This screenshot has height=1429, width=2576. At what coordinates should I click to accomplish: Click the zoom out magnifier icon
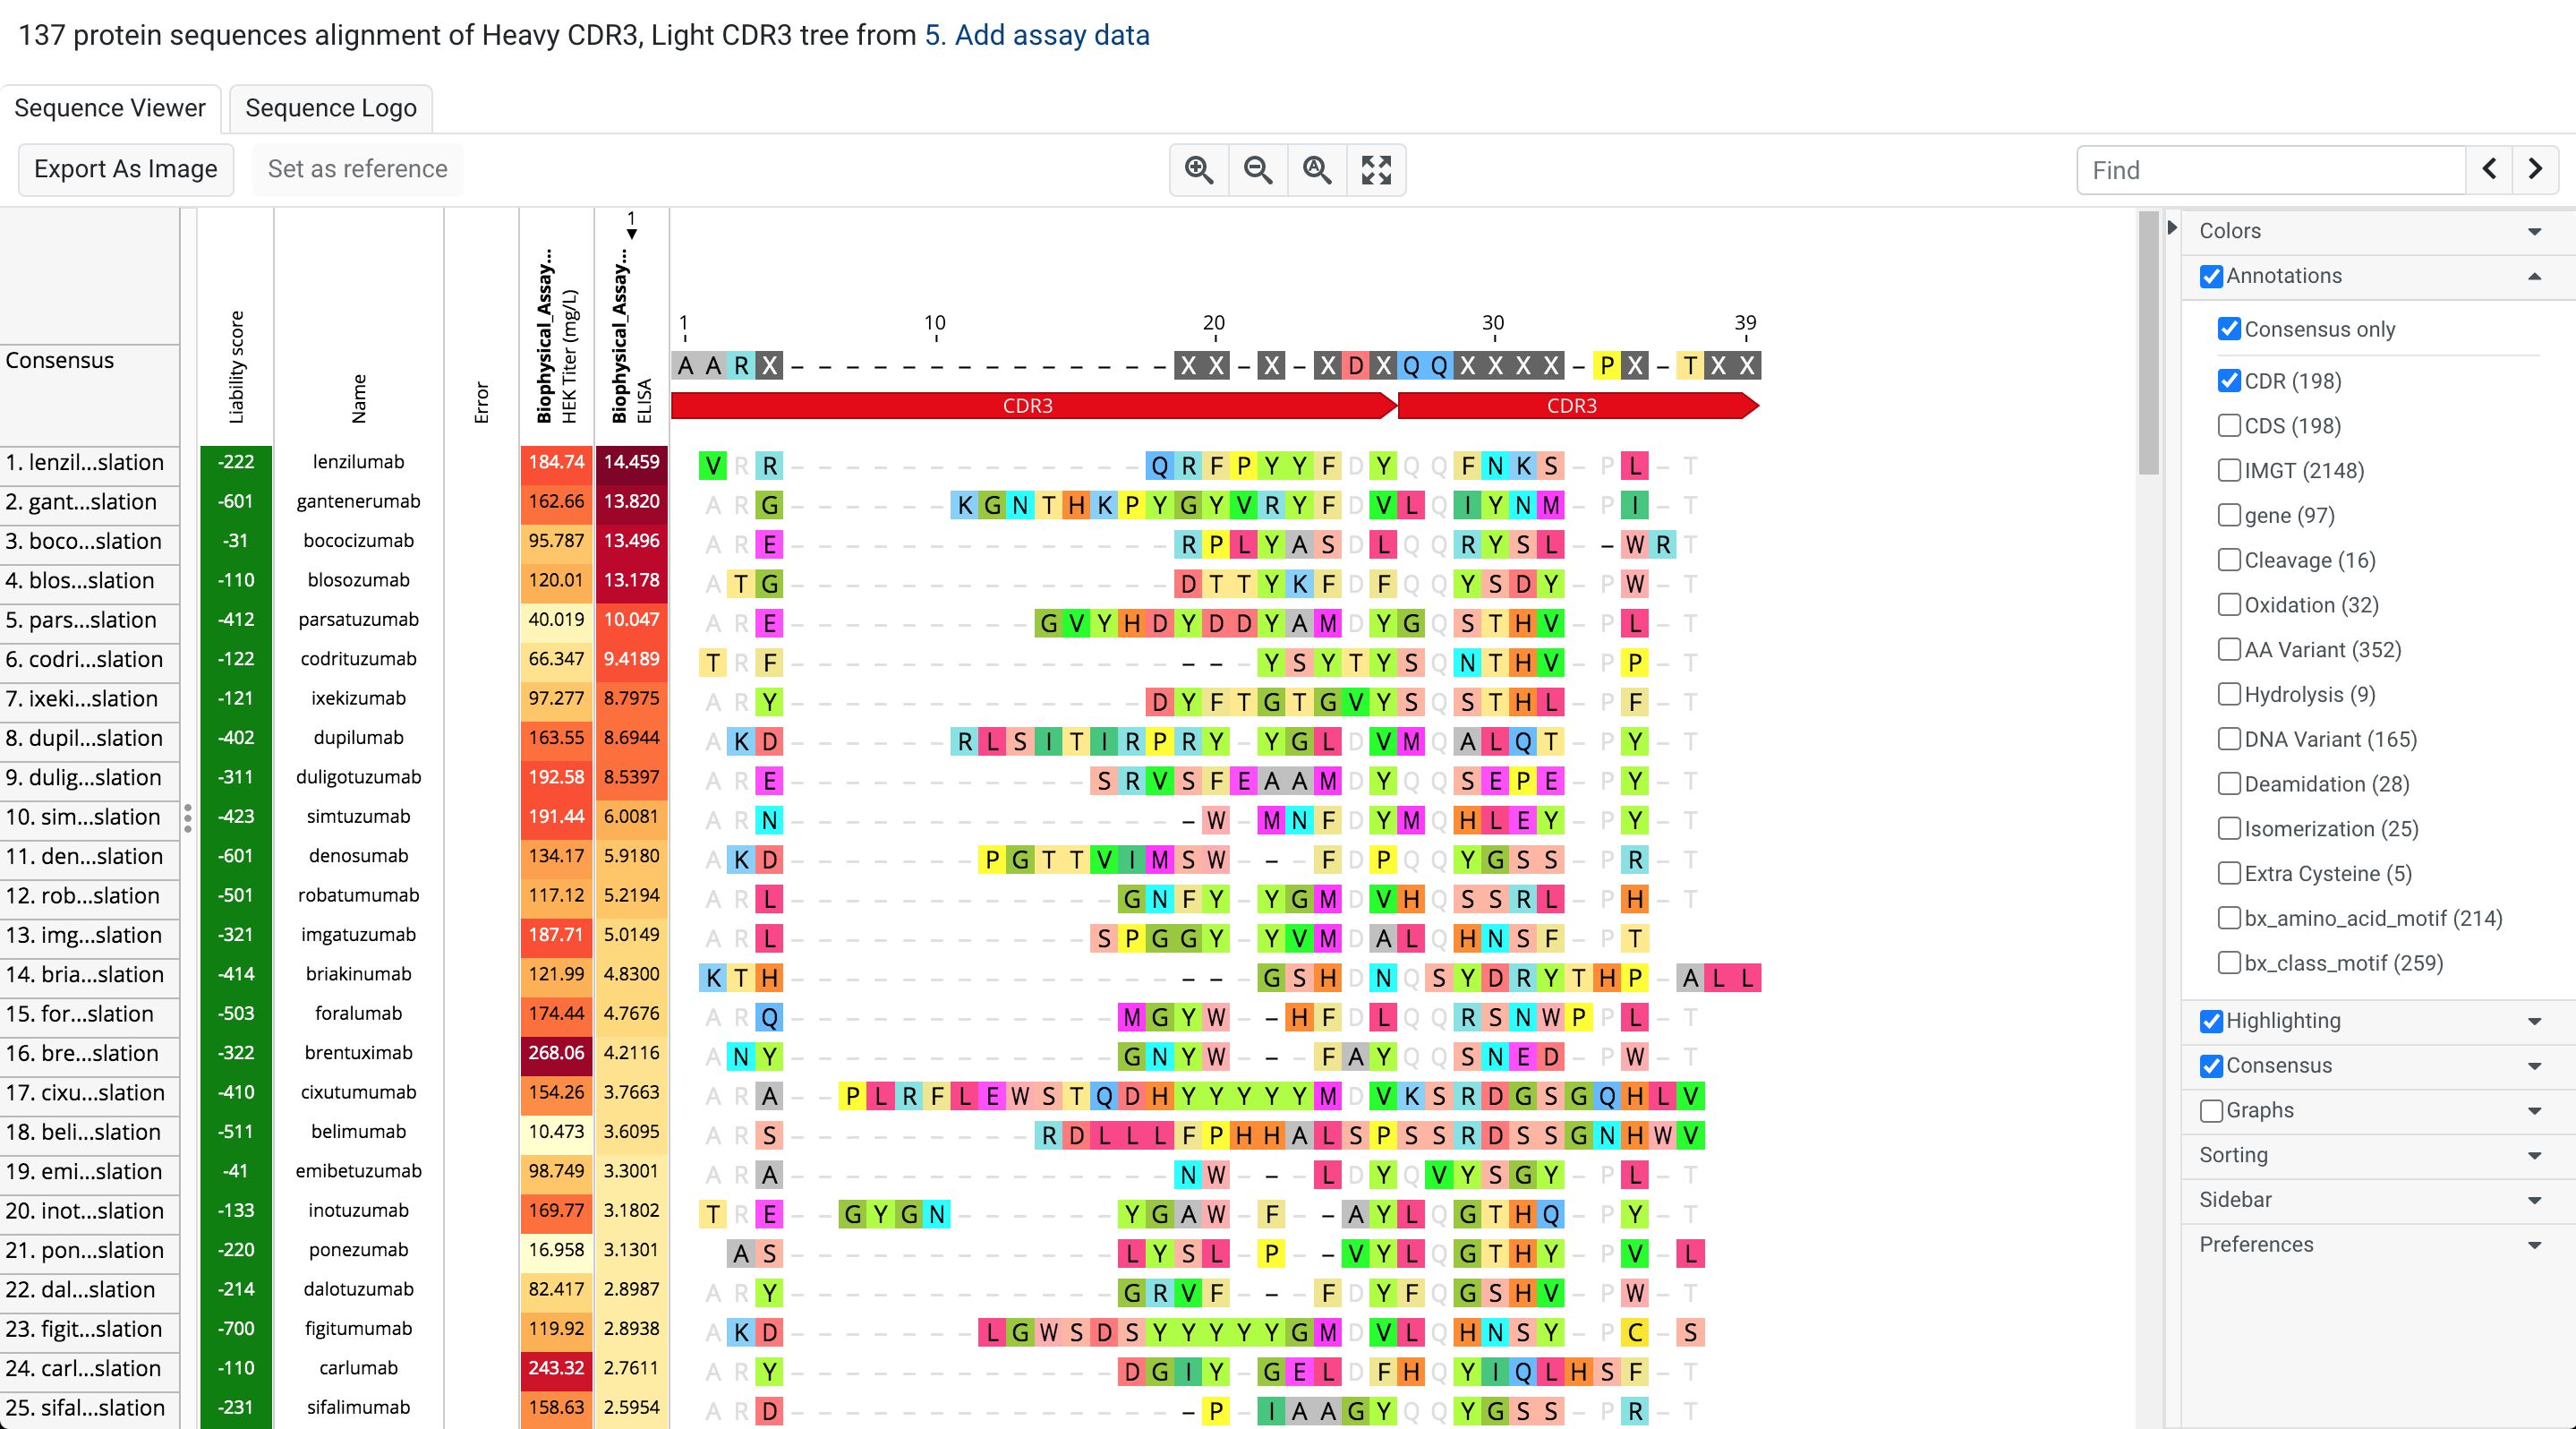1257,170
